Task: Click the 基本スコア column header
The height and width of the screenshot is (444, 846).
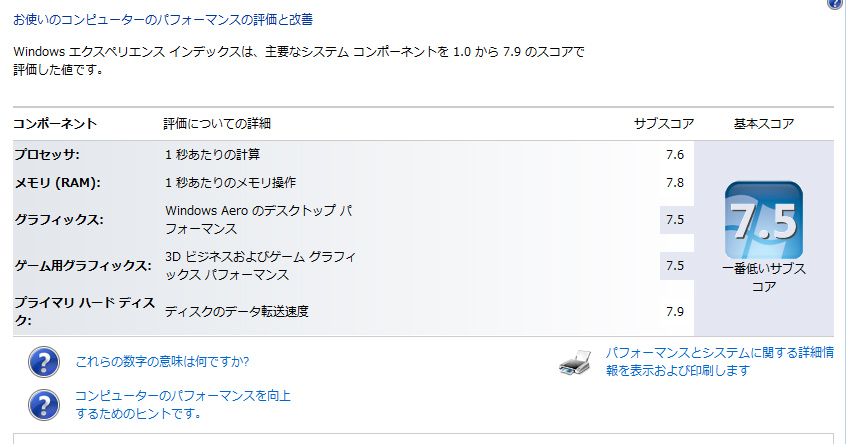Action: pyautogui.click(x=763, y=124)
